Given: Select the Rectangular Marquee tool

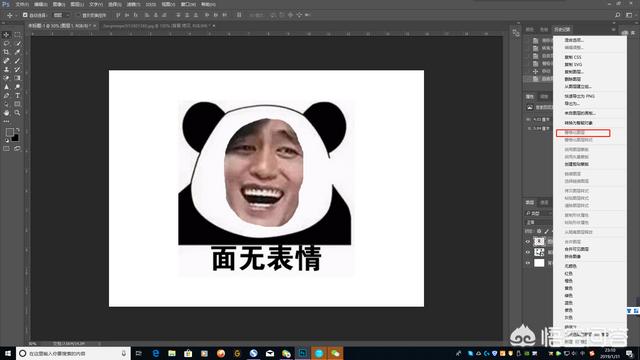Looking at the screenshot, I should pyautogui.click(x=17, y=35).
